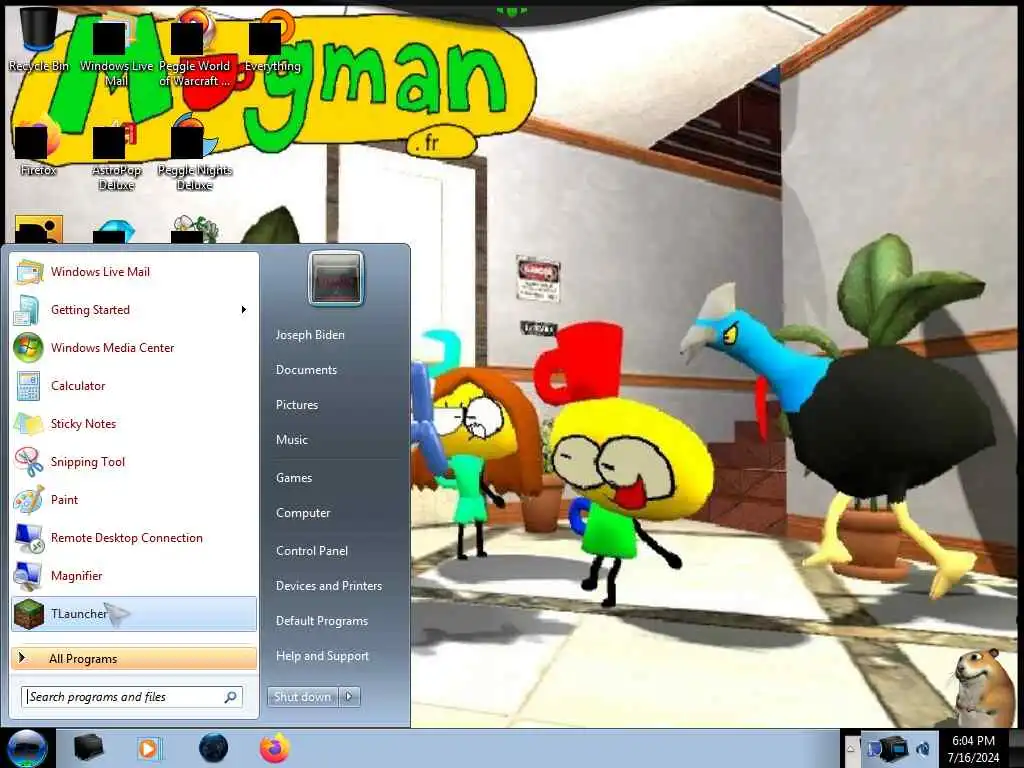Click the dark globe taskbar icon
The image size is (1024, 768).
click(x=214, y=748)
